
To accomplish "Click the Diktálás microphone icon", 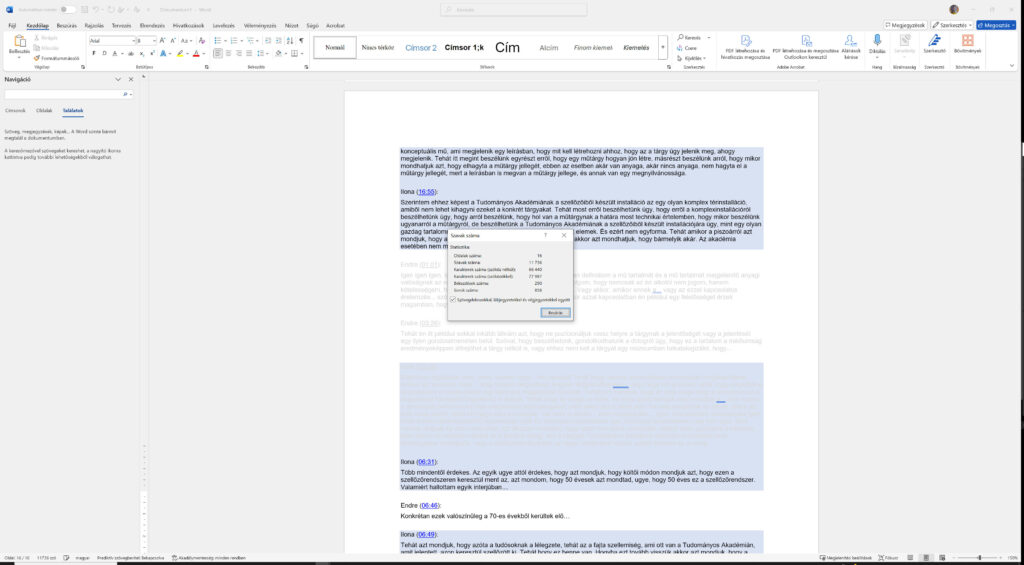I will tap(877, 42).
